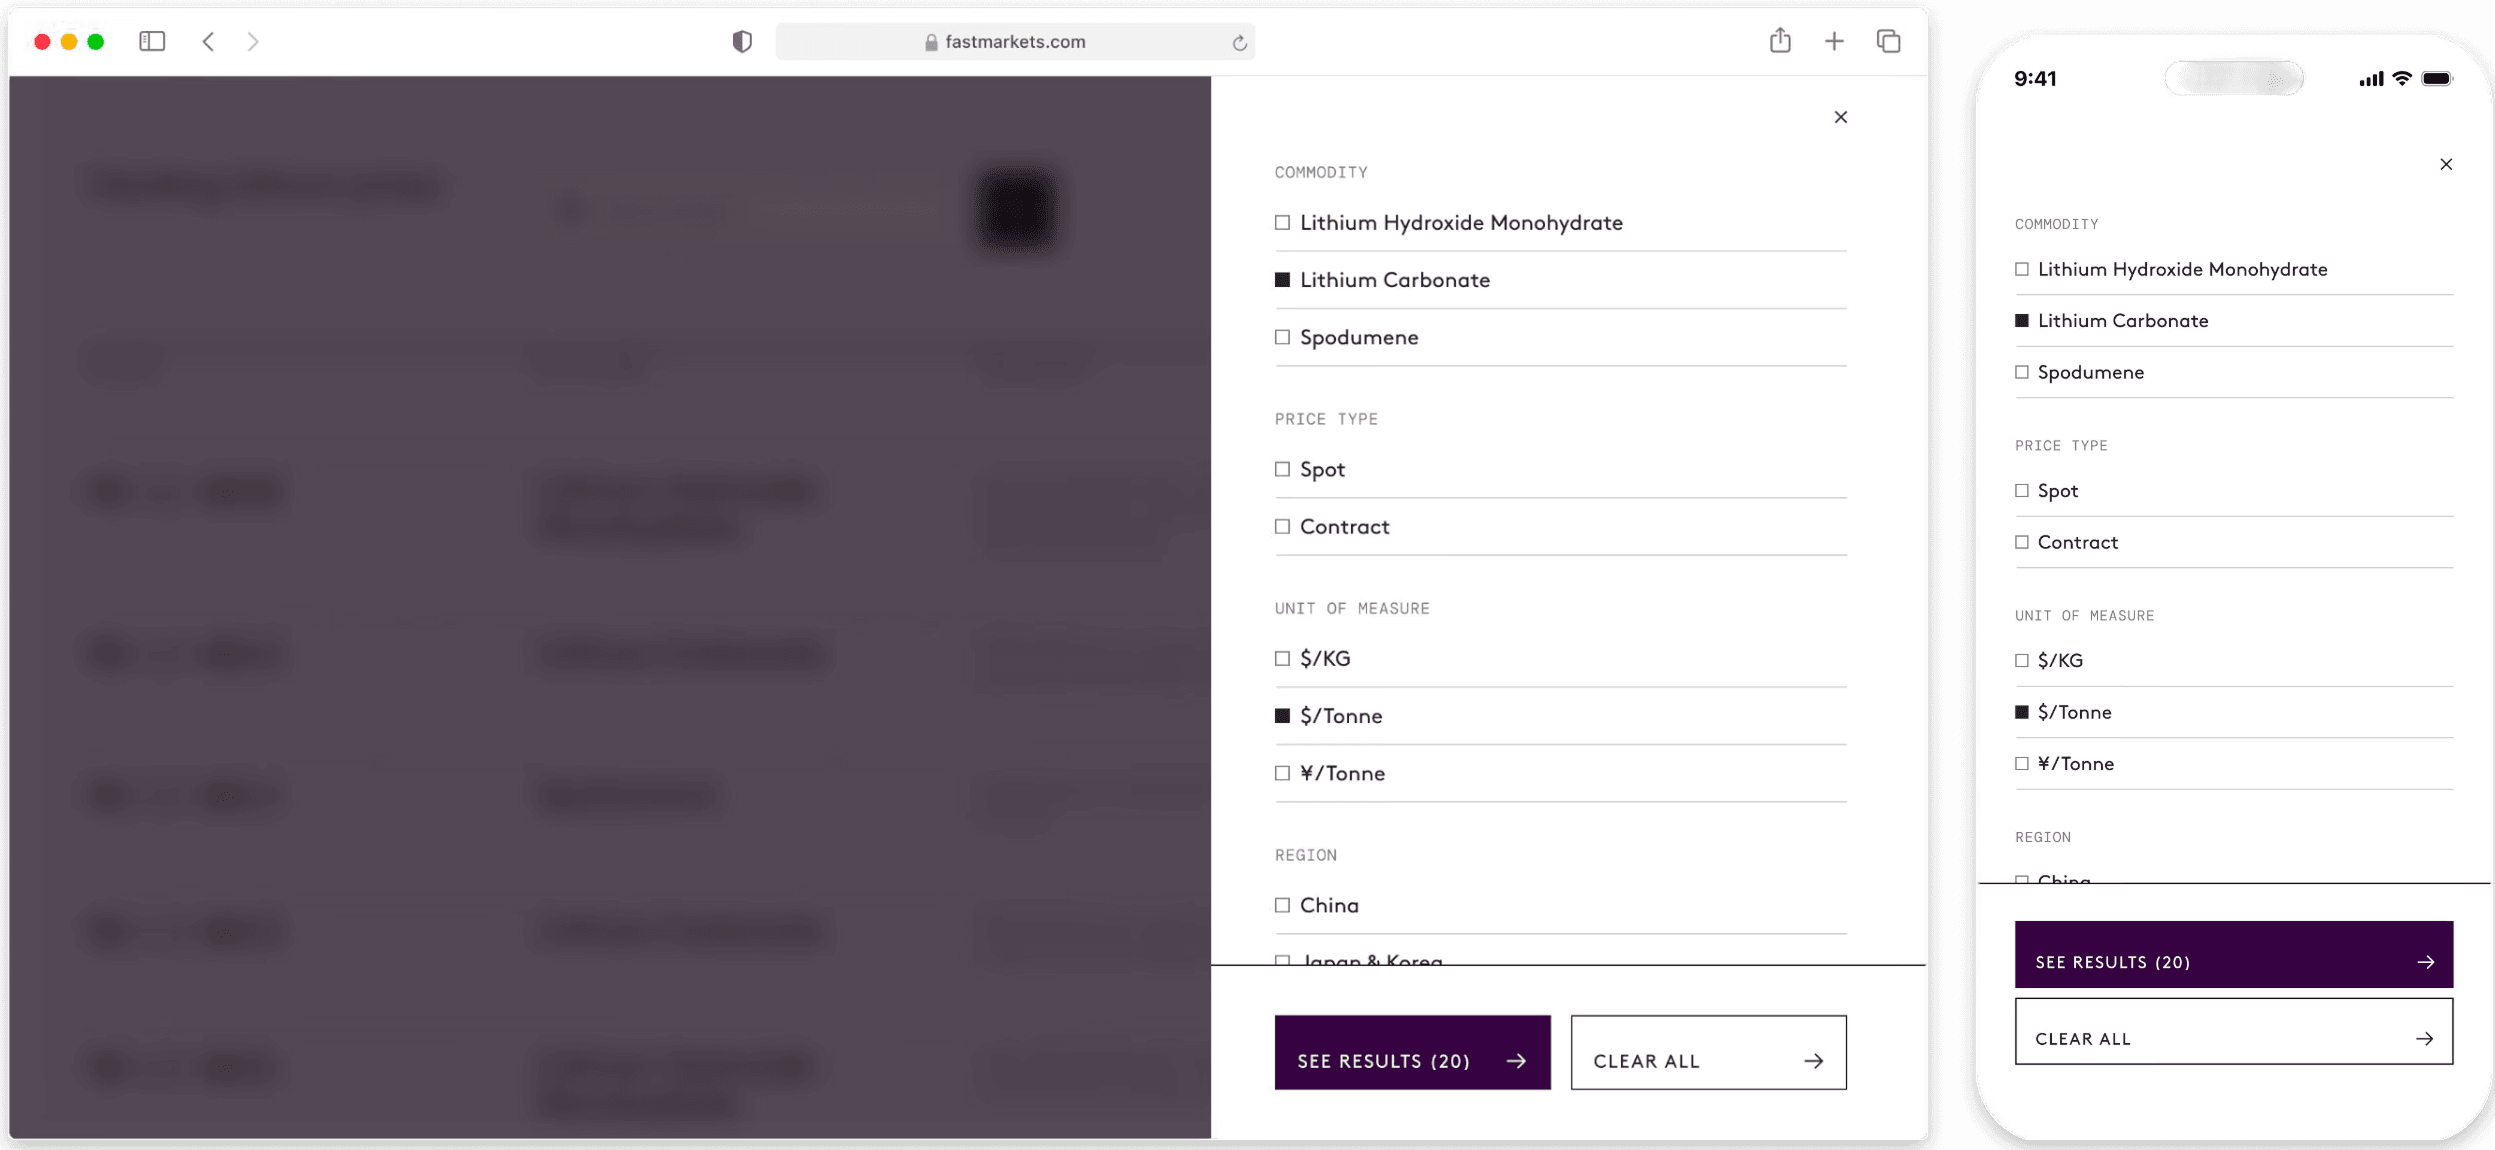Select Spot price type on desktop
This screenshot has height=1150, width=2495.
point(1282,469)
